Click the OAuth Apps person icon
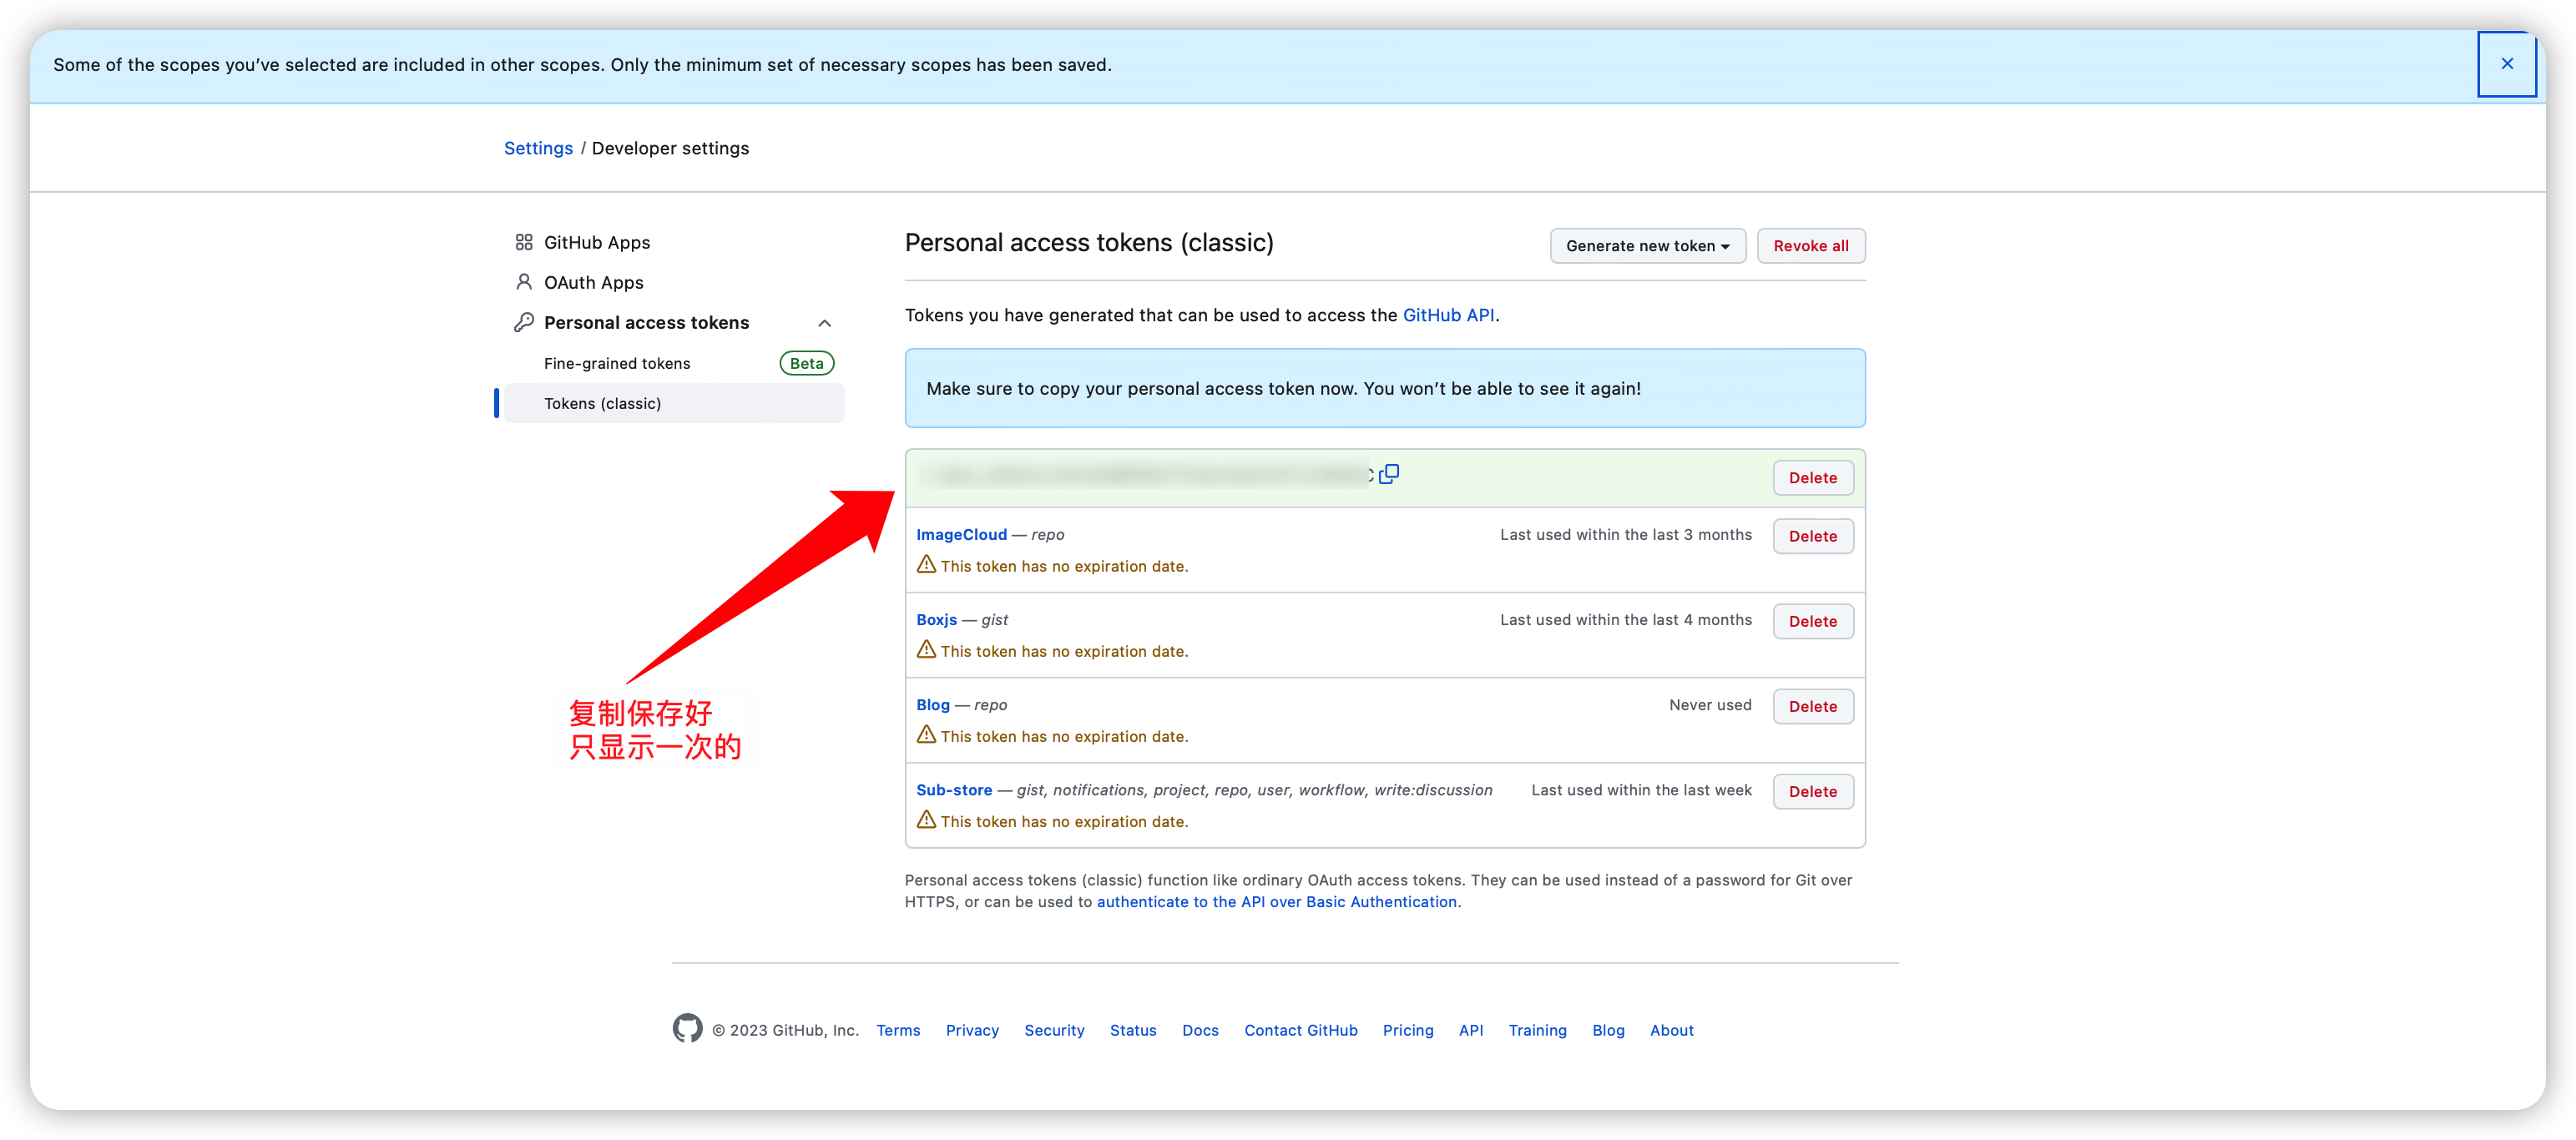This screenshot has width=2576, height=1140. pos(523,282)
